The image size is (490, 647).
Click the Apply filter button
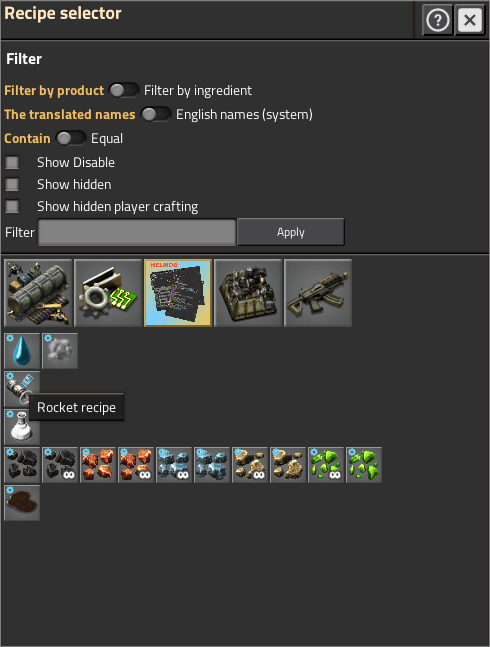[291, 232]
